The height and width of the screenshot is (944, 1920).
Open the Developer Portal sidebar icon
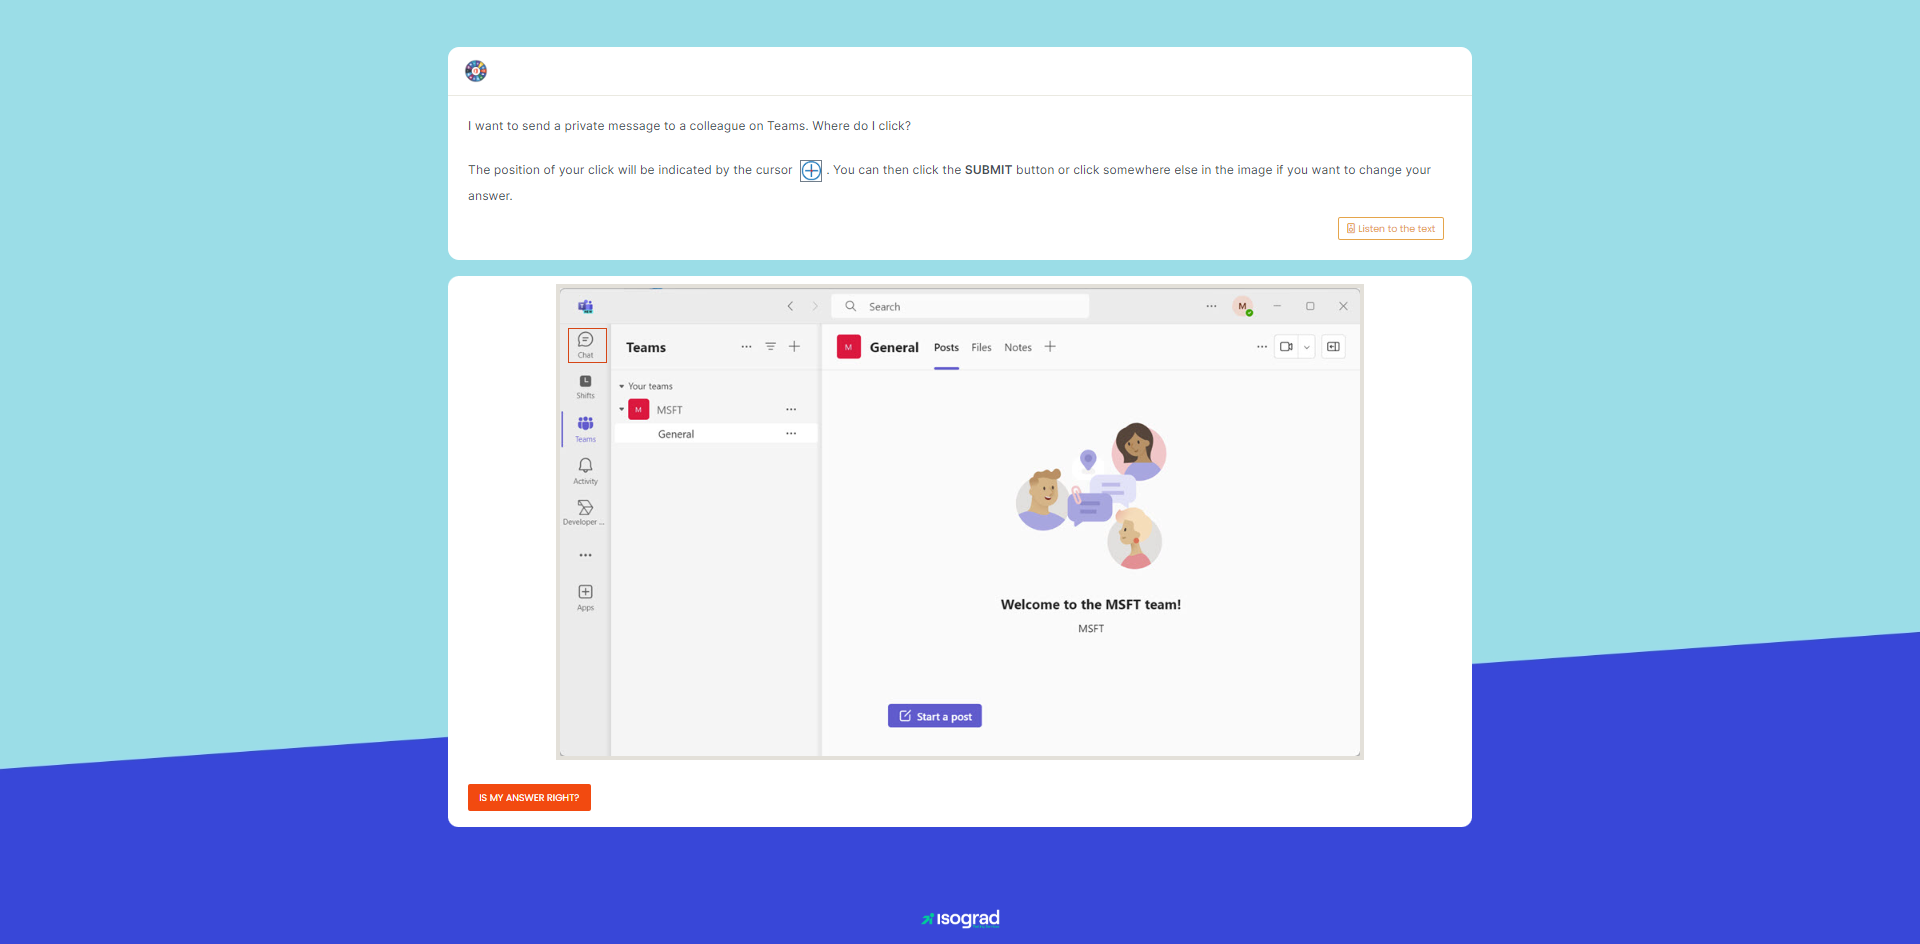(x=586, y=512)
